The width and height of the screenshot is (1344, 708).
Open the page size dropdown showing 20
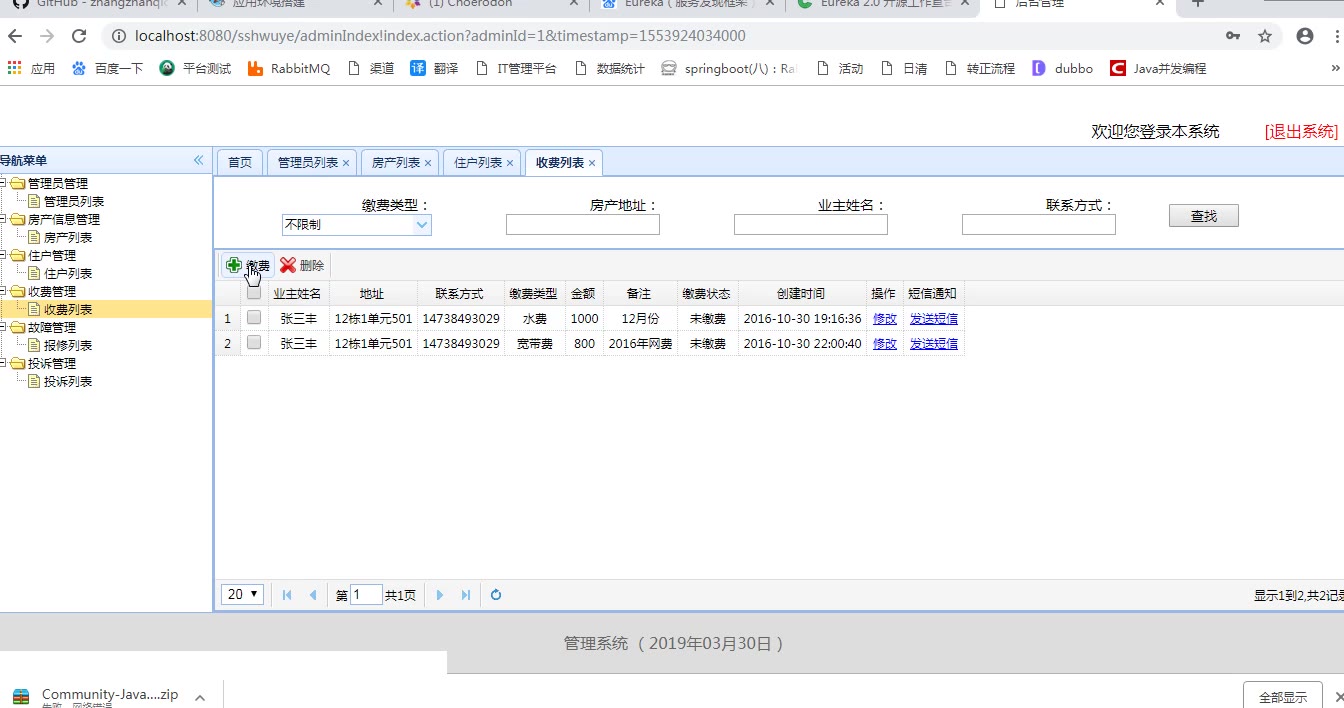click(242, 594)
